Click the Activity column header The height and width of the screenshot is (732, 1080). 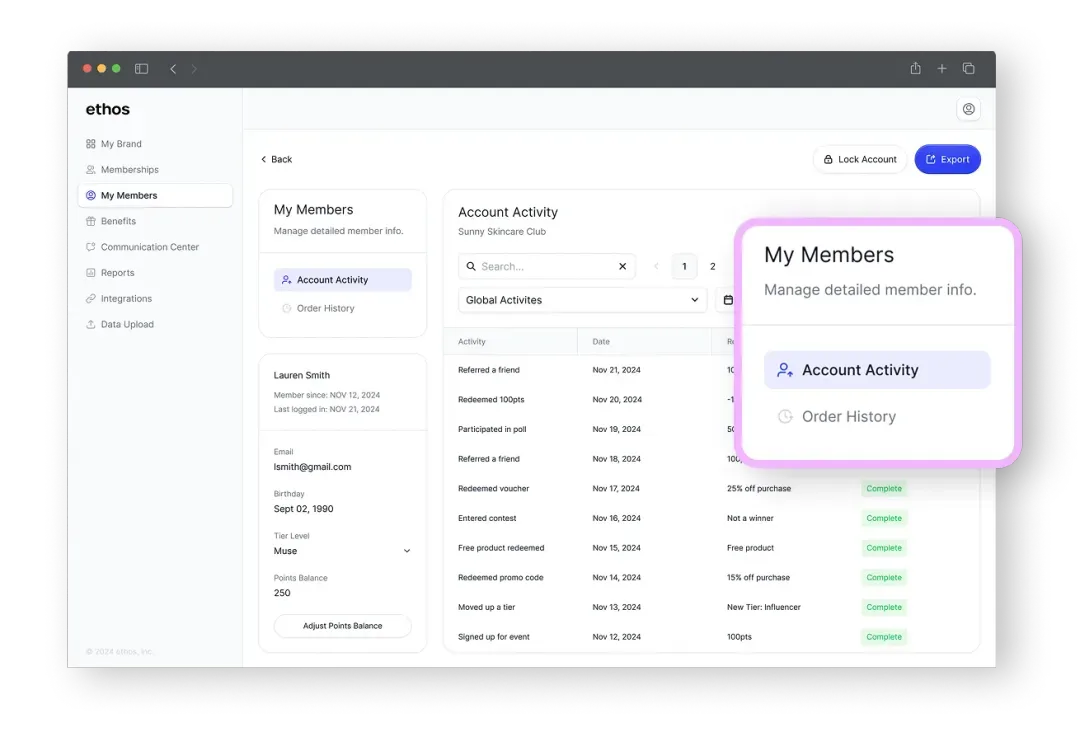tap(472, 342)
